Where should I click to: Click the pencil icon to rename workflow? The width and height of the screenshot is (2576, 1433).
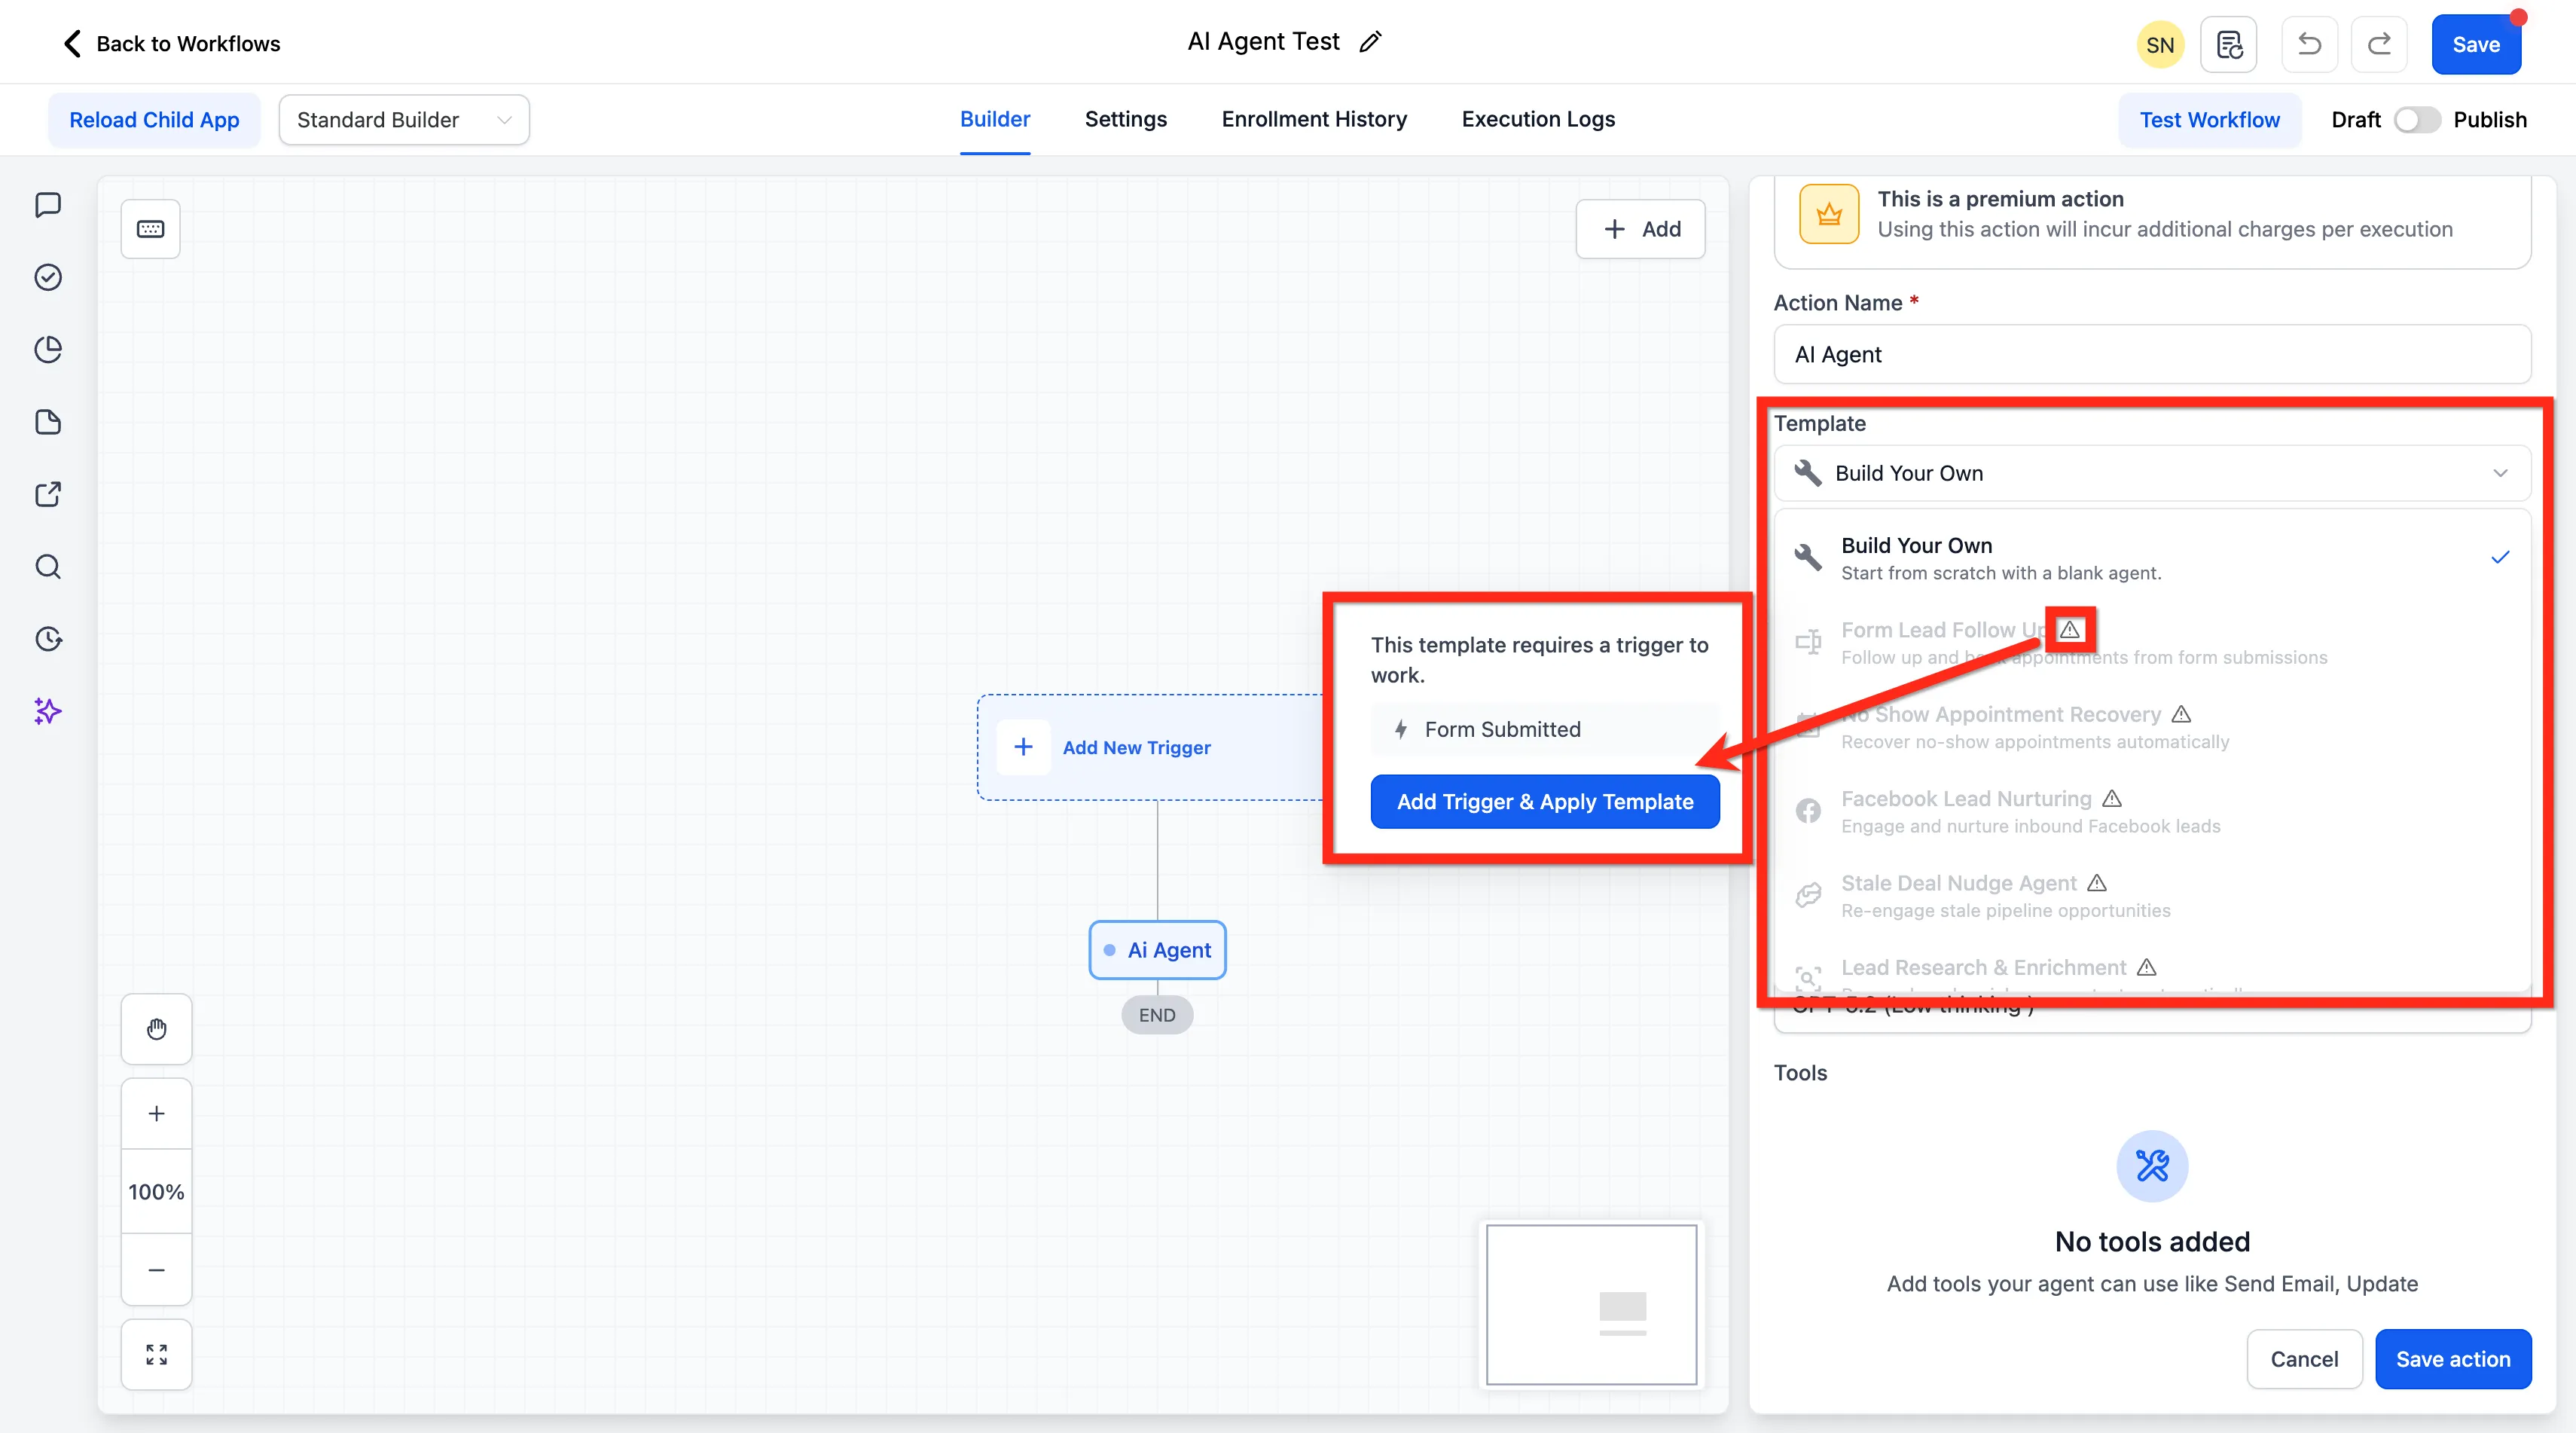(x=1370, y=42)
